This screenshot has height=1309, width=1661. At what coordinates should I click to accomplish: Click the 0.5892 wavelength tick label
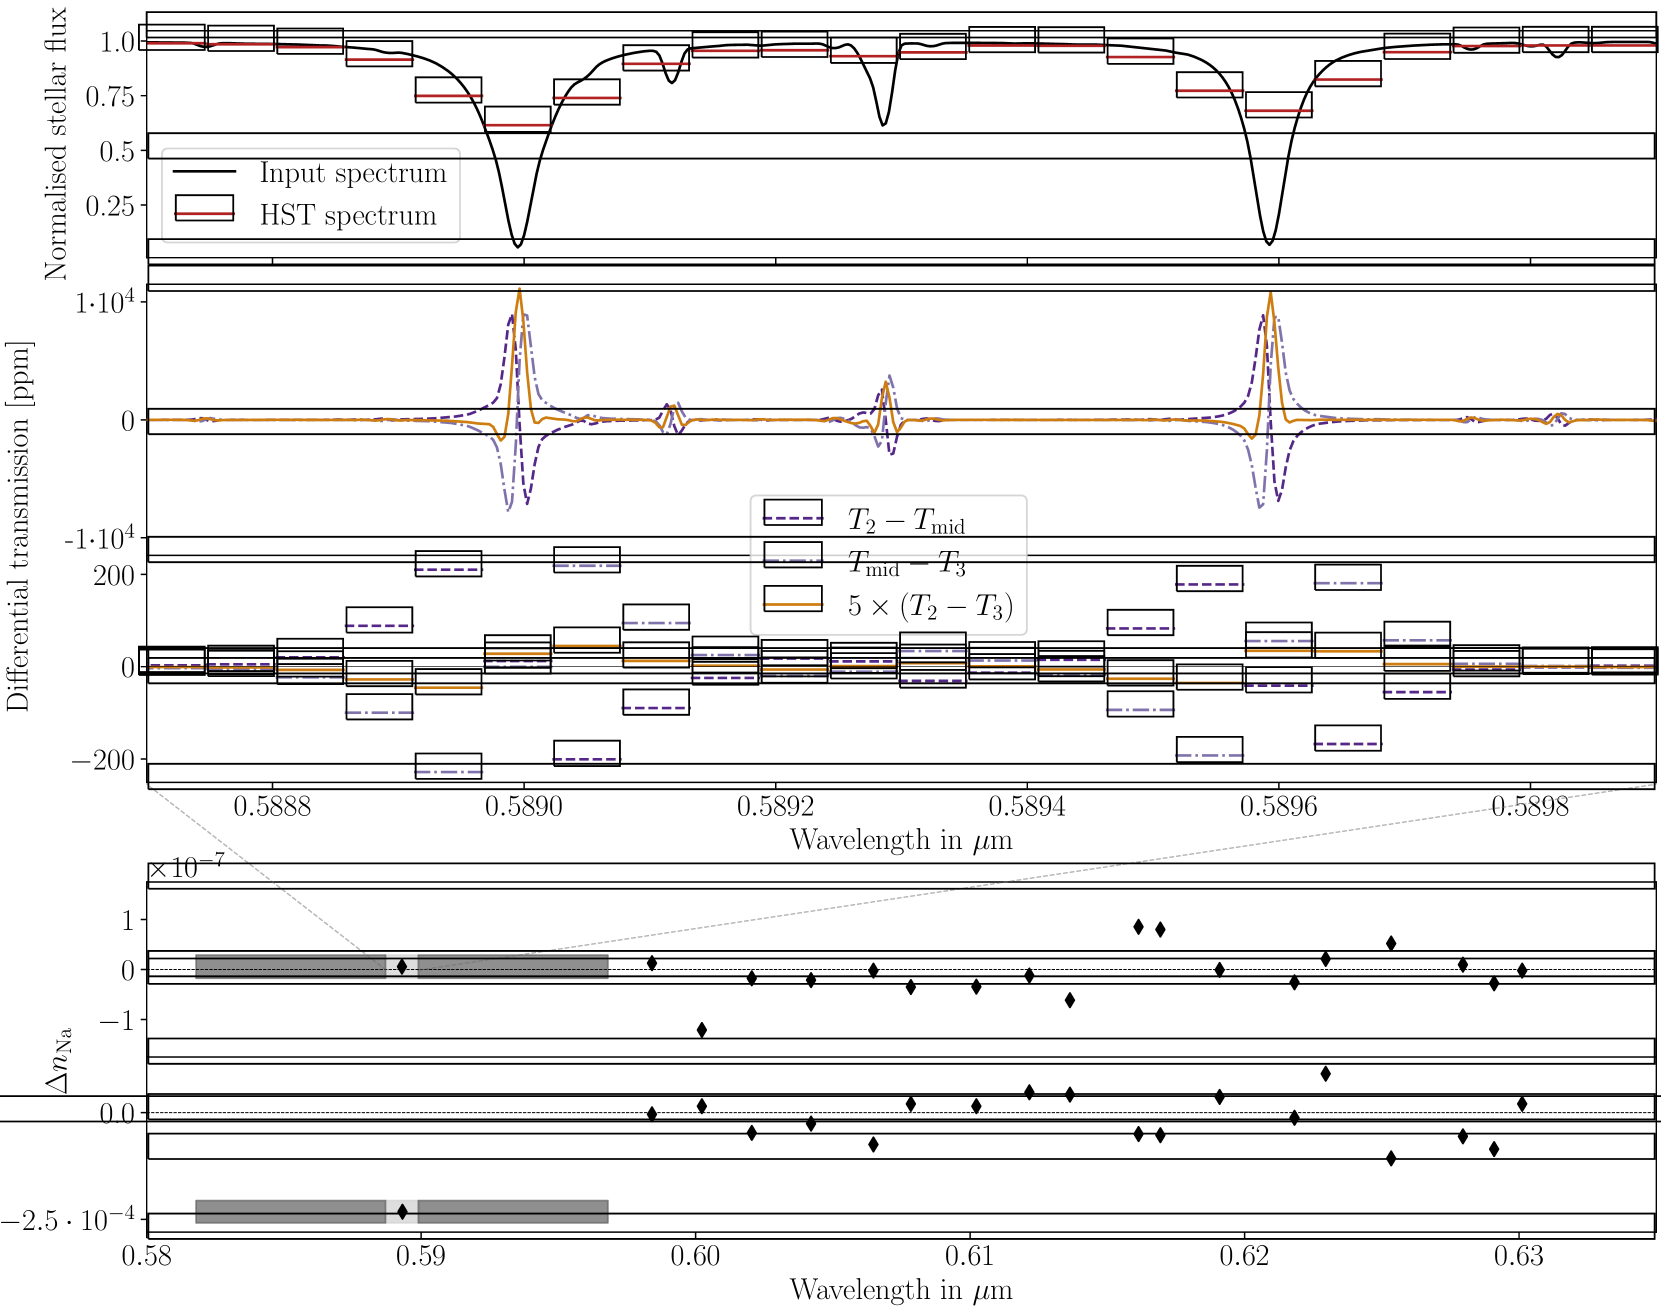(x=776, y=806)
